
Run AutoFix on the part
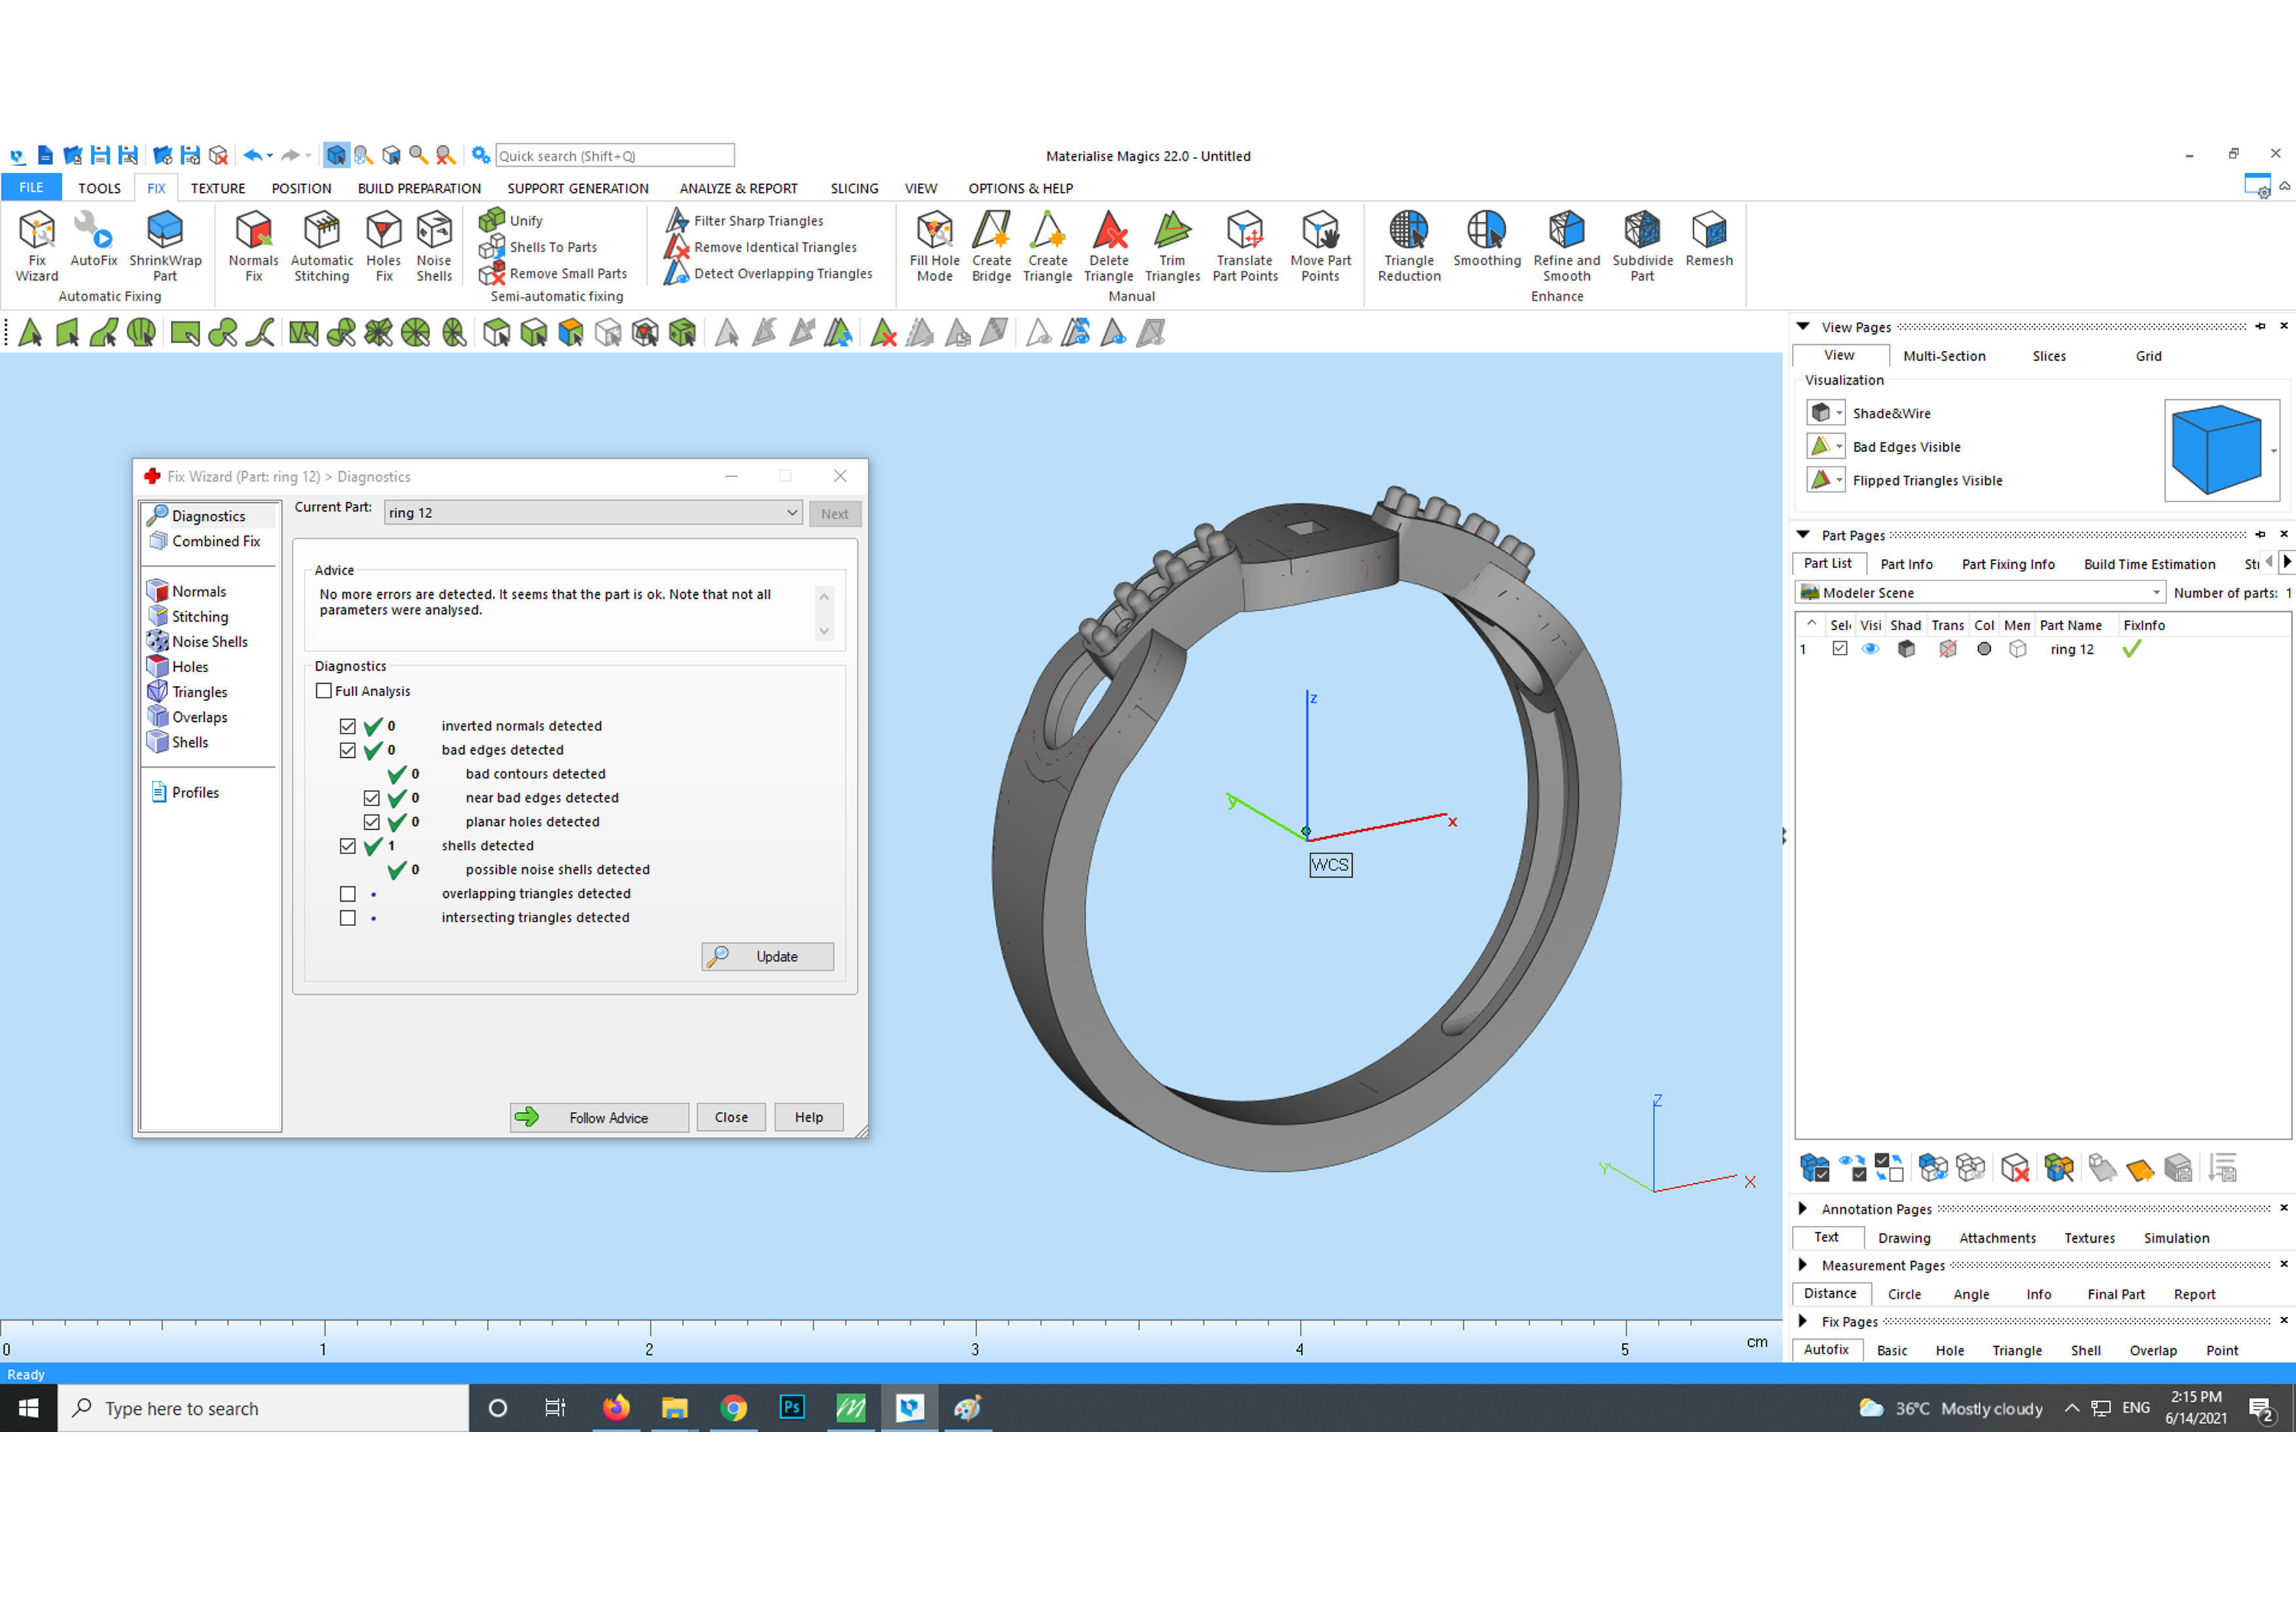(x=94, y=239)
